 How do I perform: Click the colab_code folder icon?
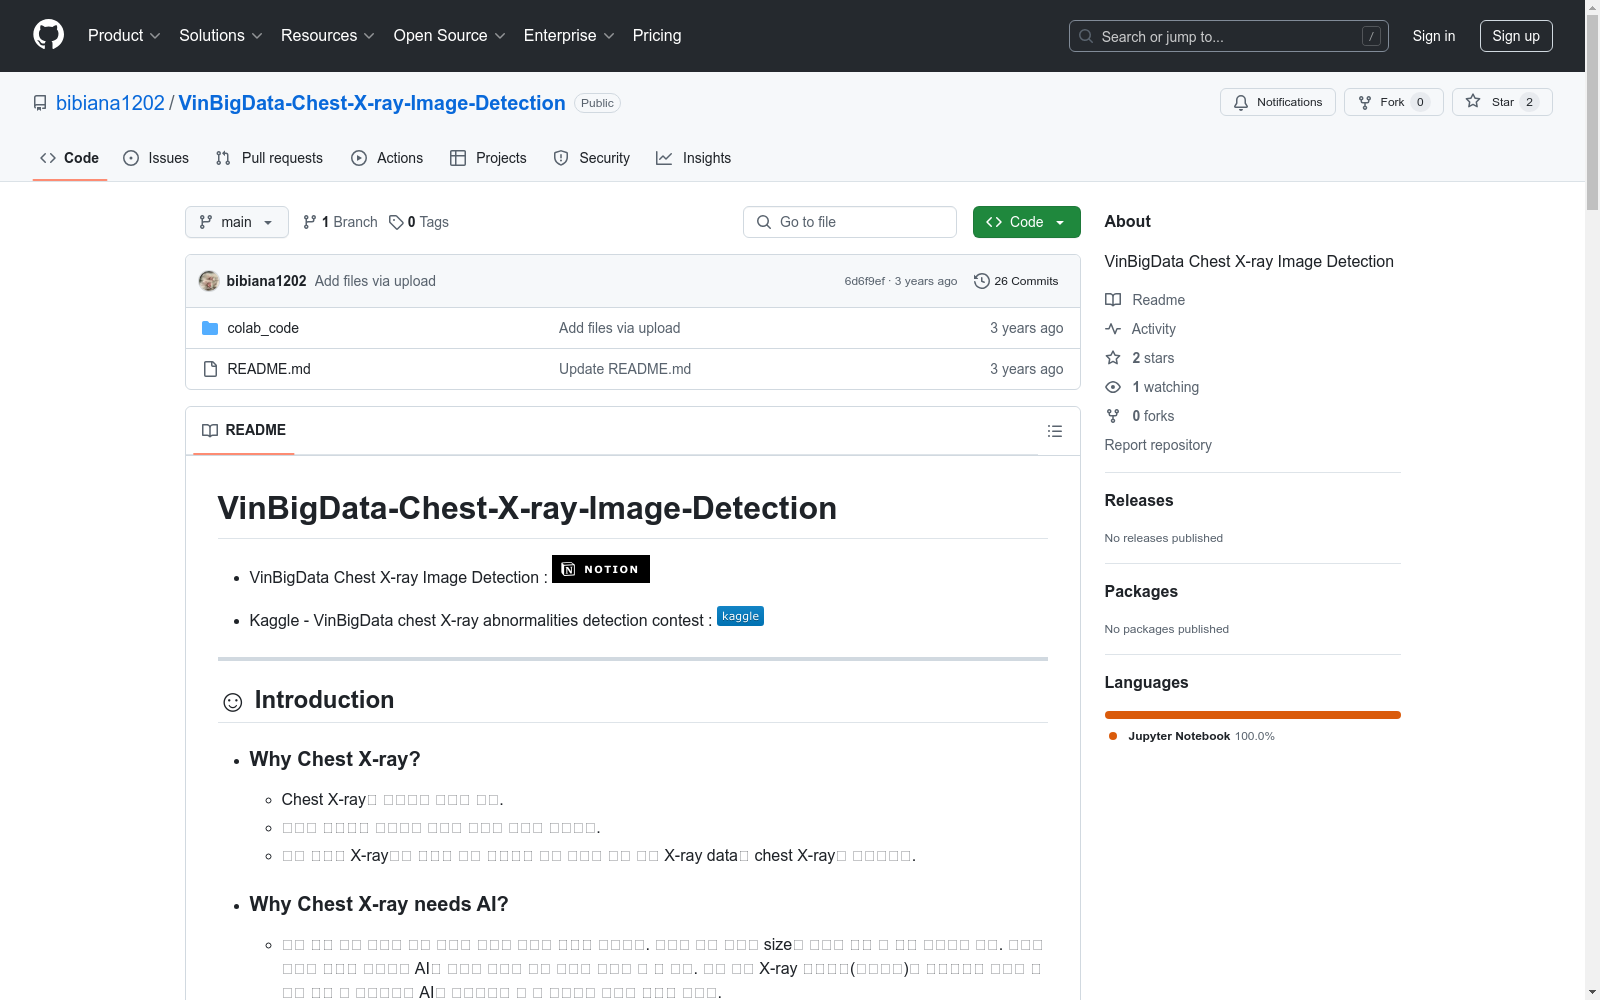[210, 328]
